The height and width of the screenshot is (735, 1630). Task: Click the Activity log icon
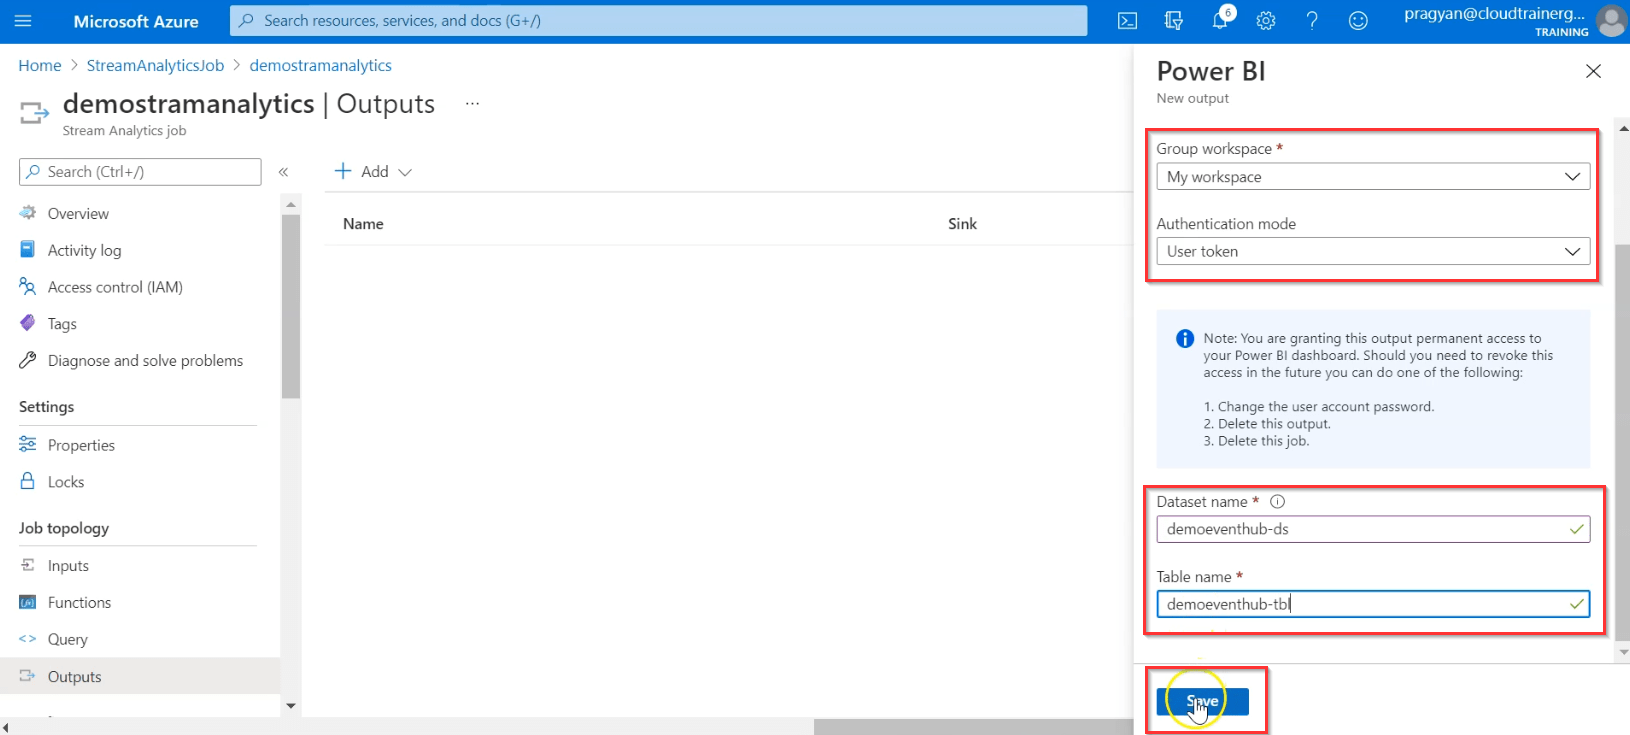28,250
